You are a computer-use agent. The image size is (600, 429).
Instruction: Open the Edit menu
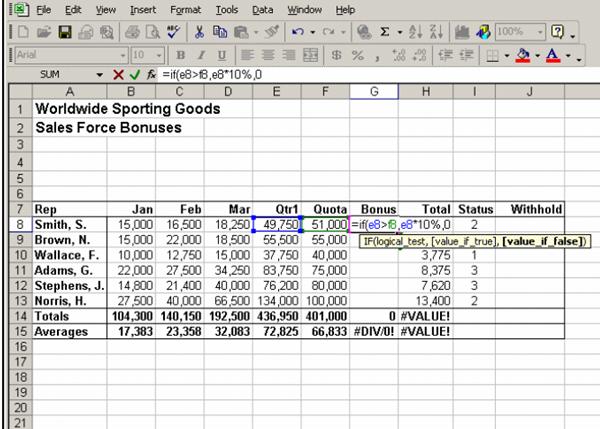tap(73, 10)
